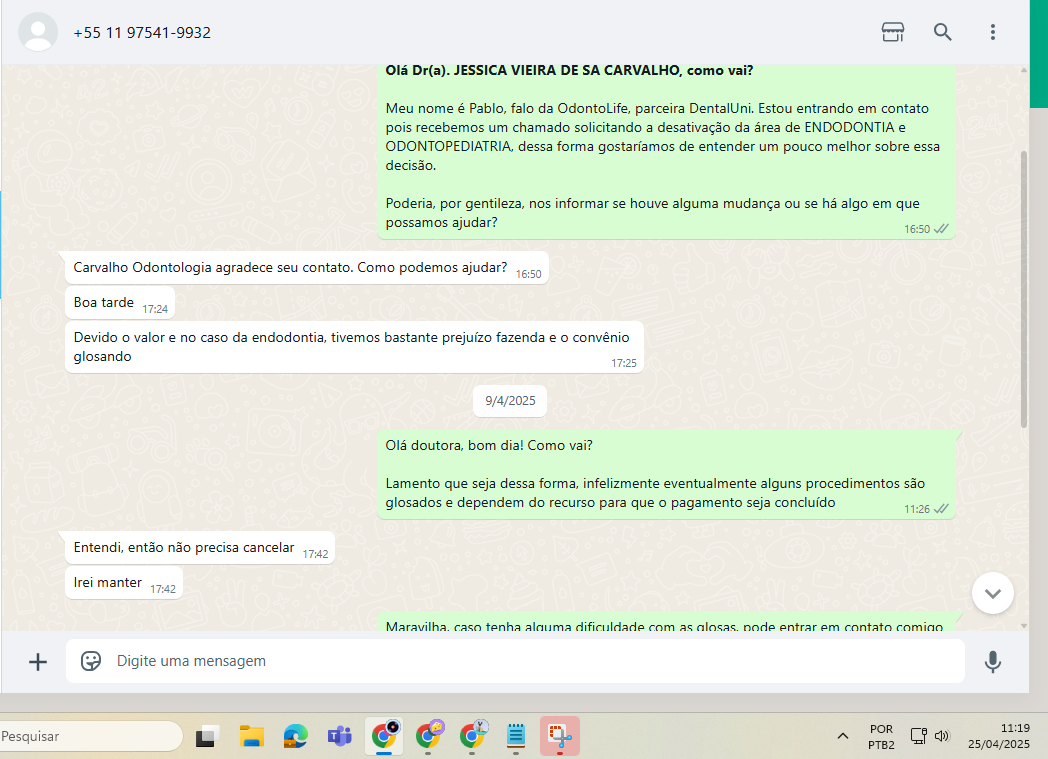Switch to the third Chrome taskbar icon
This screenshot has width=1048, height=759.
[x=473, y=736]
